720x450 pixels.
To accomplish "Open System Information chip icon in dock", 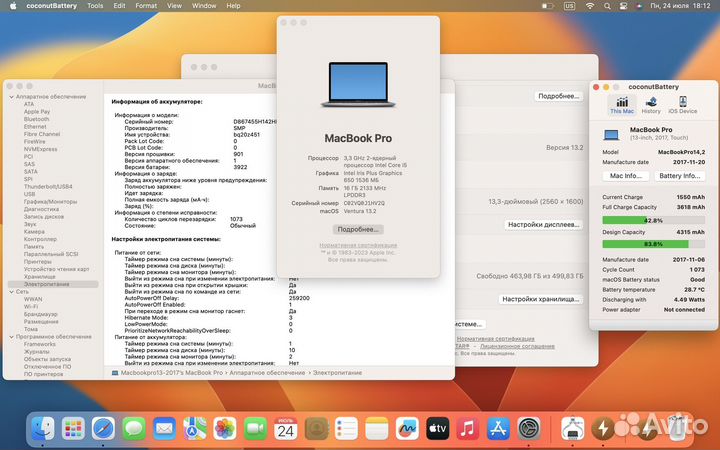I will coord(573,429).
